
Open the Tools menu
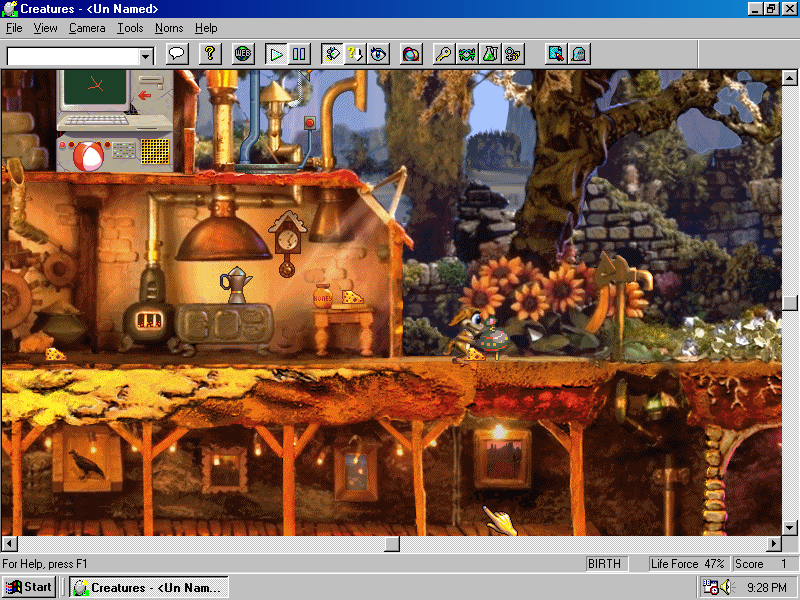pyautogui.click(x=130, y=28)
